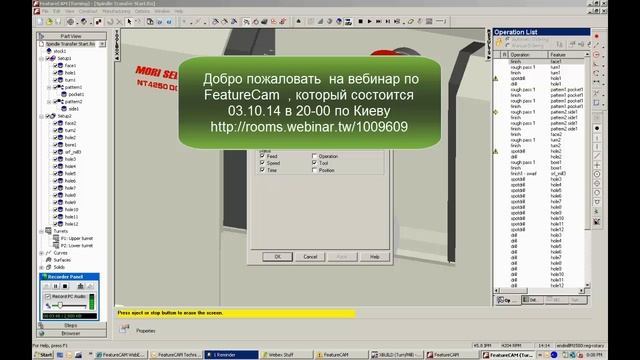This screenshot has height=360, width=640.
Task: Open the Edit menu
Action: click(x=57, y=11)
